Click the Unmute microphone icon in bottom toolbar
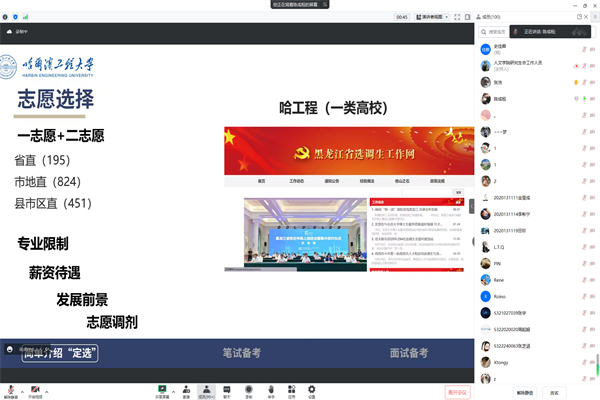The width and height of the screenshot is (600, 400). [10, 388]
